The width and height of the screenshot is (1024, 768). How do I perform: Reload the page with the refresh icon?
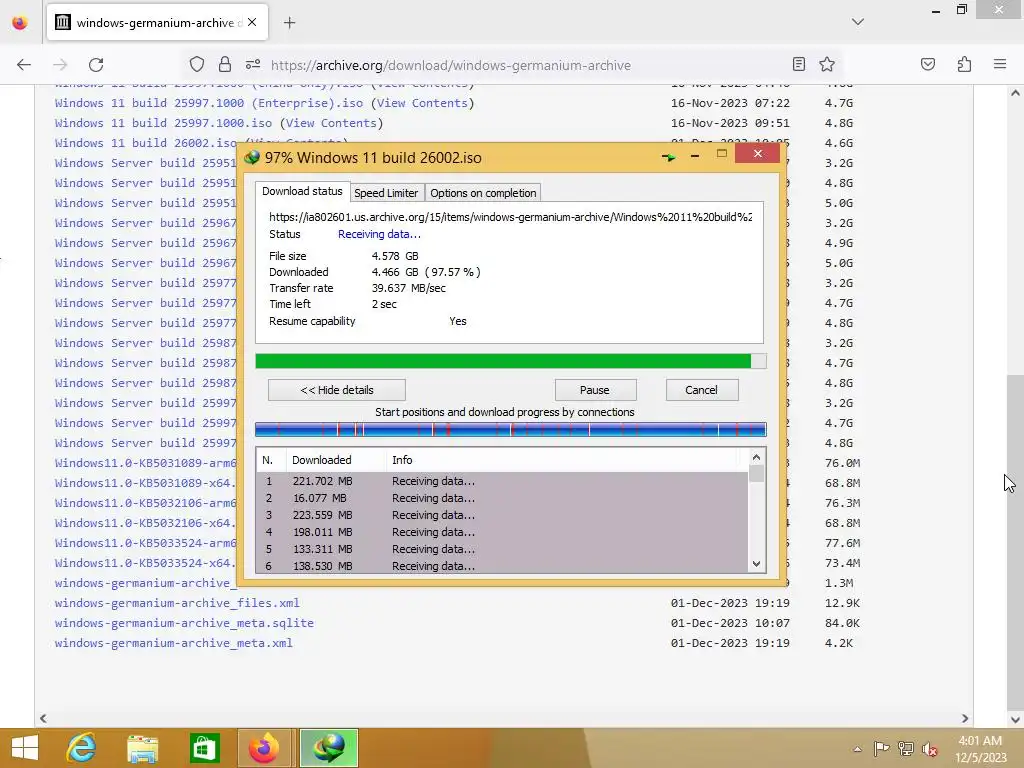pyautogui.click(x=96, y=64)
